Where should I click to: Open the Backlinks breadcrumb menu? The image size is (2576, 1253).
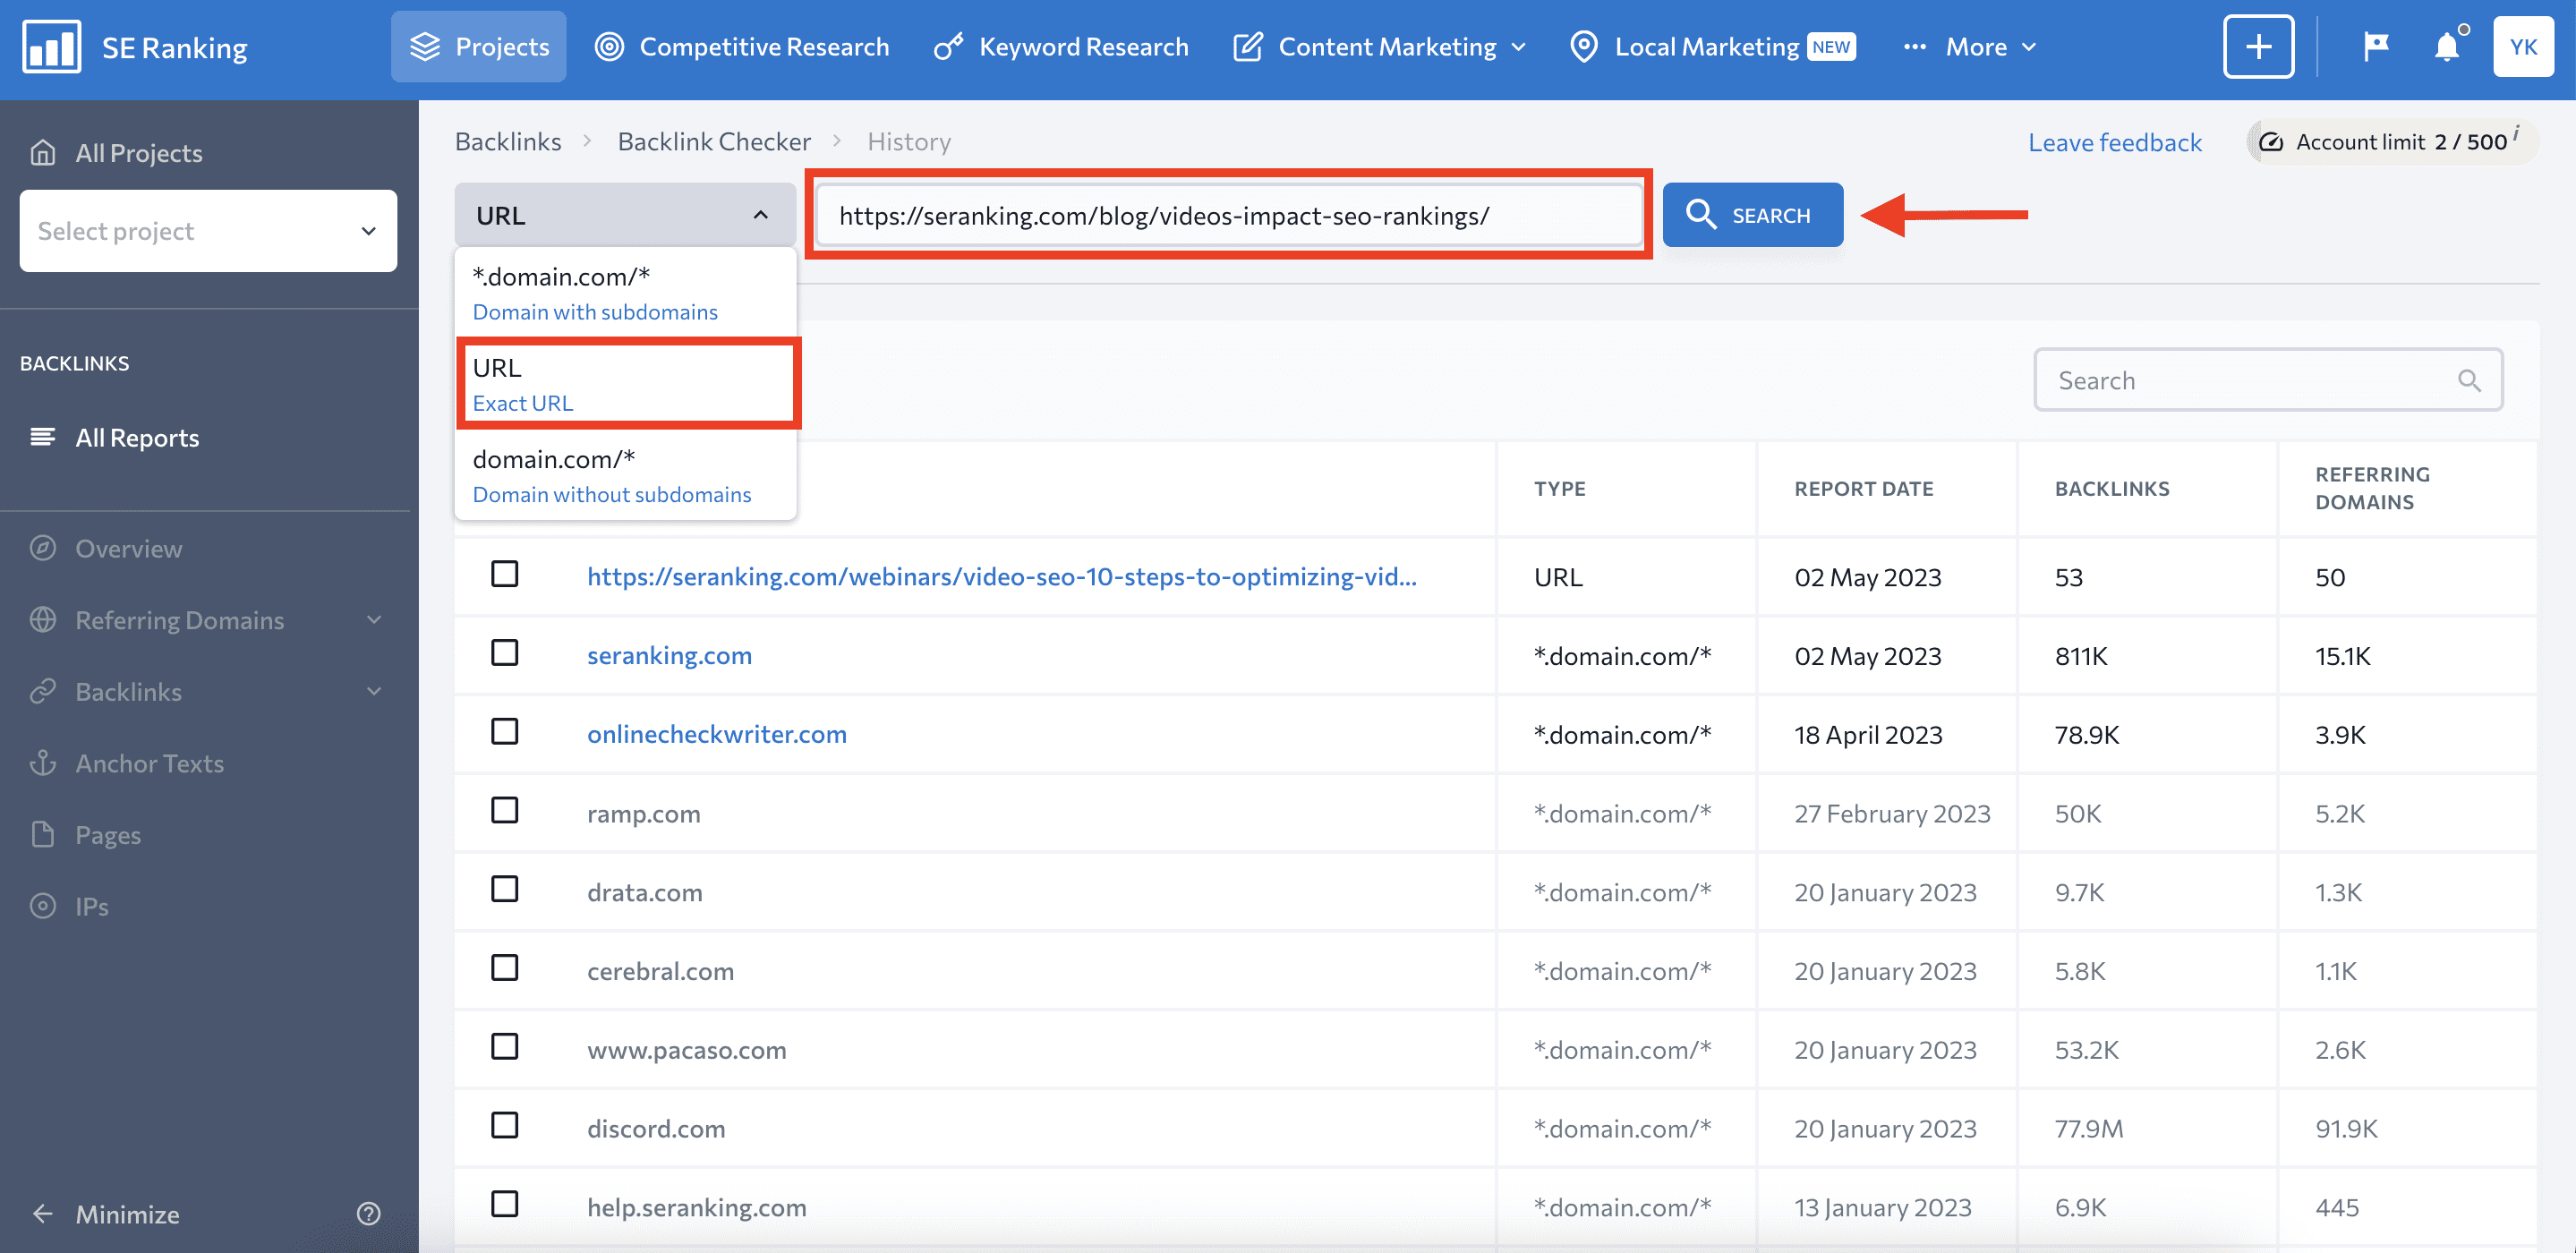click(x=508, y=141)
